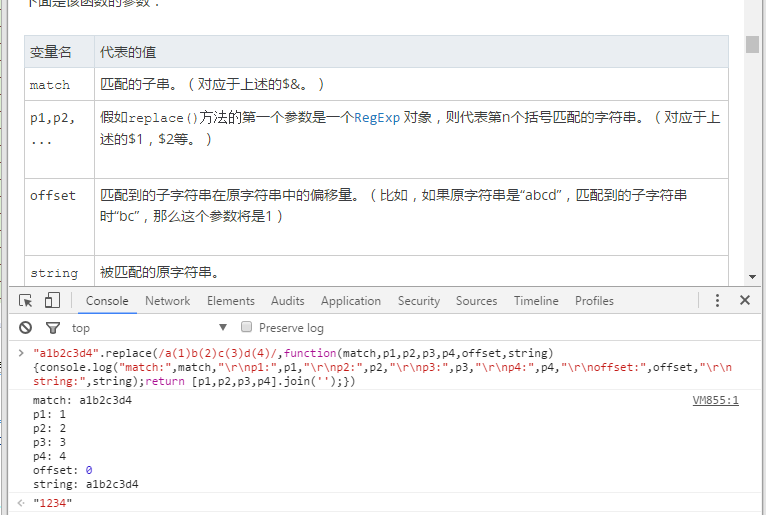Select the p1,p2,... cell in the table
Screen dimensions: 766x515
pos(60,139)
